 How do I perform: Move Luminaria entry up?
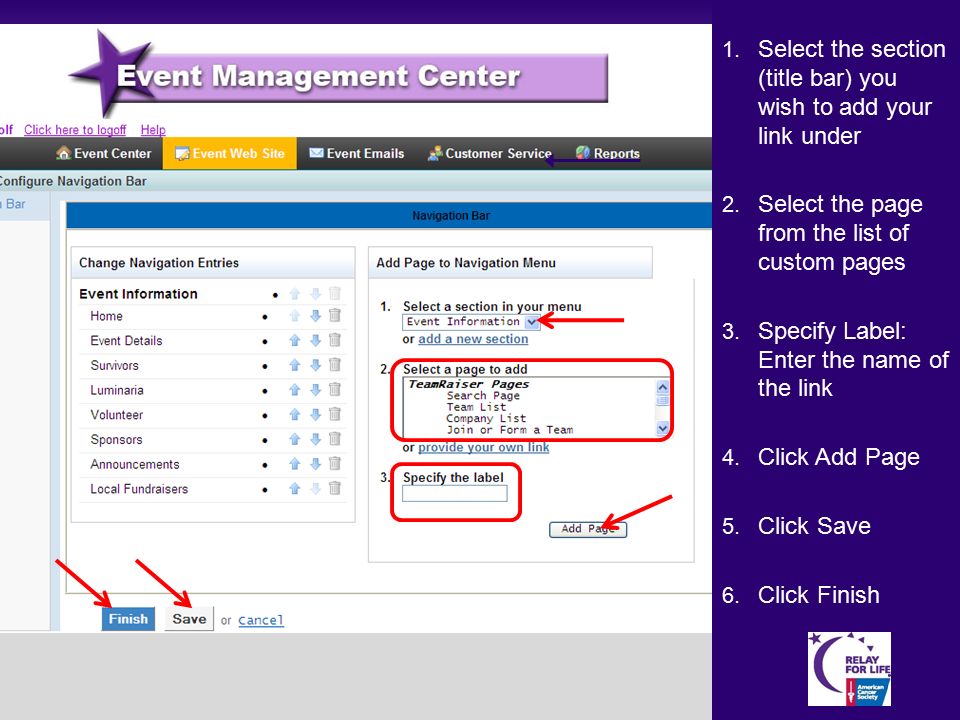(x=294, y=390)
